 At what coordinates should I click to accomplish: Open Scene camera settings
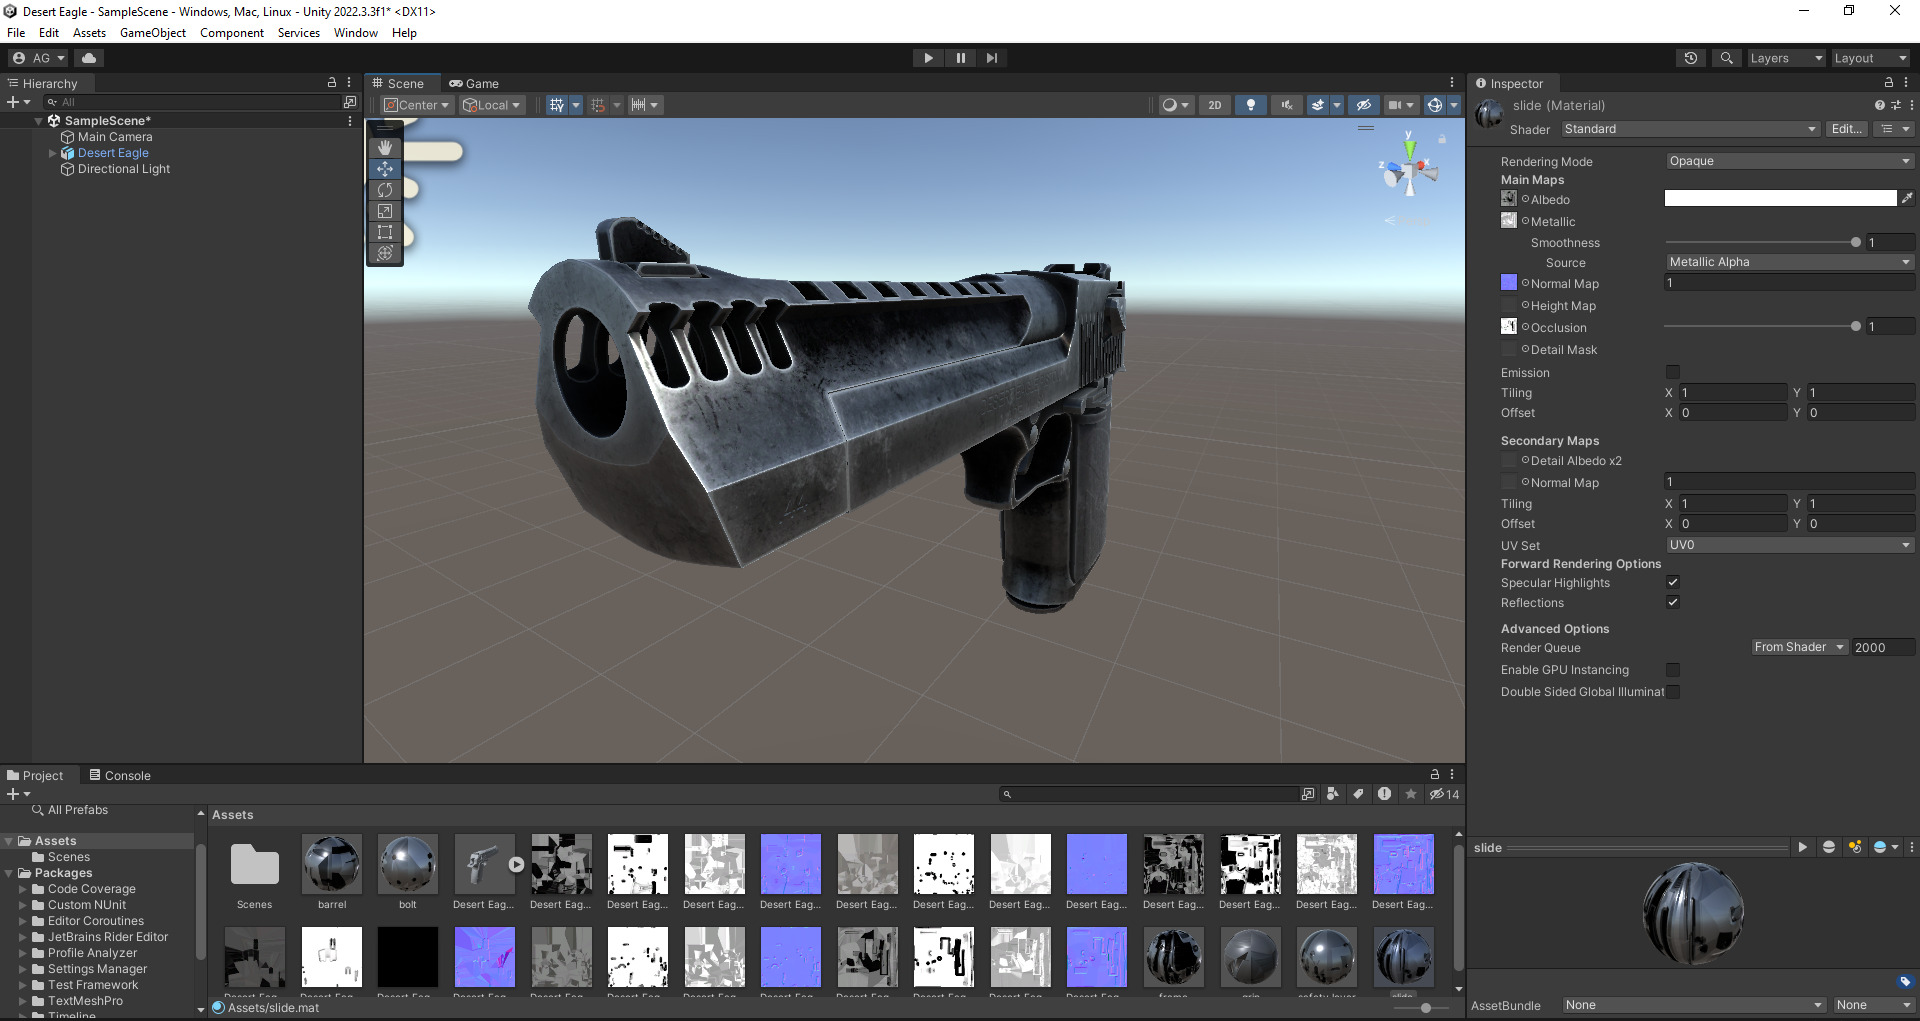[x=1400, y=105]
